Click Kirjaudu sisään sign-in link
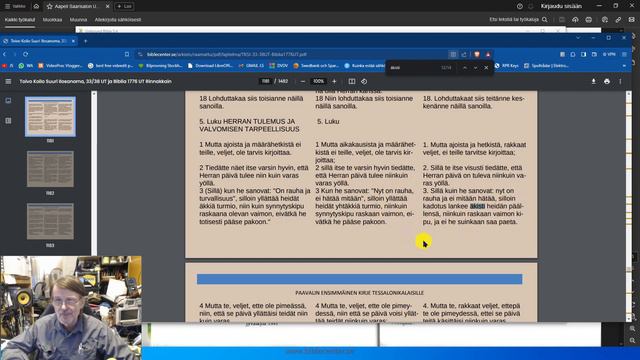 pyautogui.click(x=561, y=6)
